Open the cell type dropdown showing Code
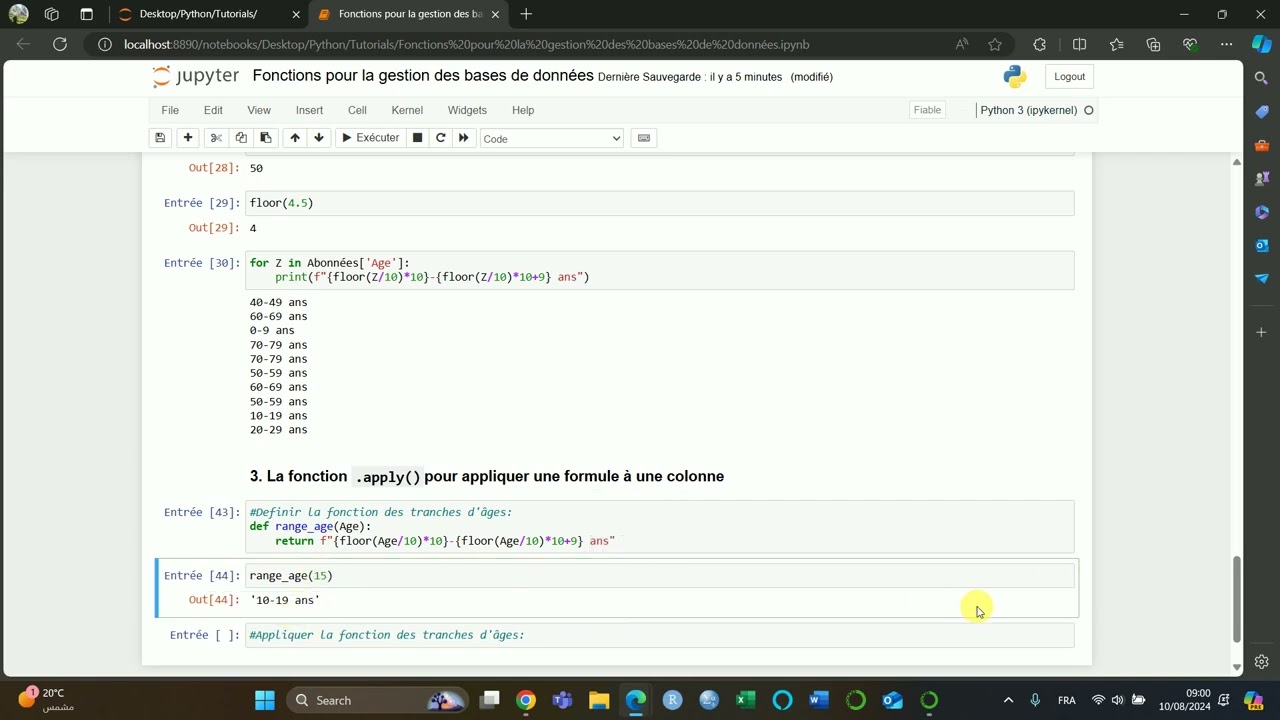1280x720 pixels. point(551,138)
